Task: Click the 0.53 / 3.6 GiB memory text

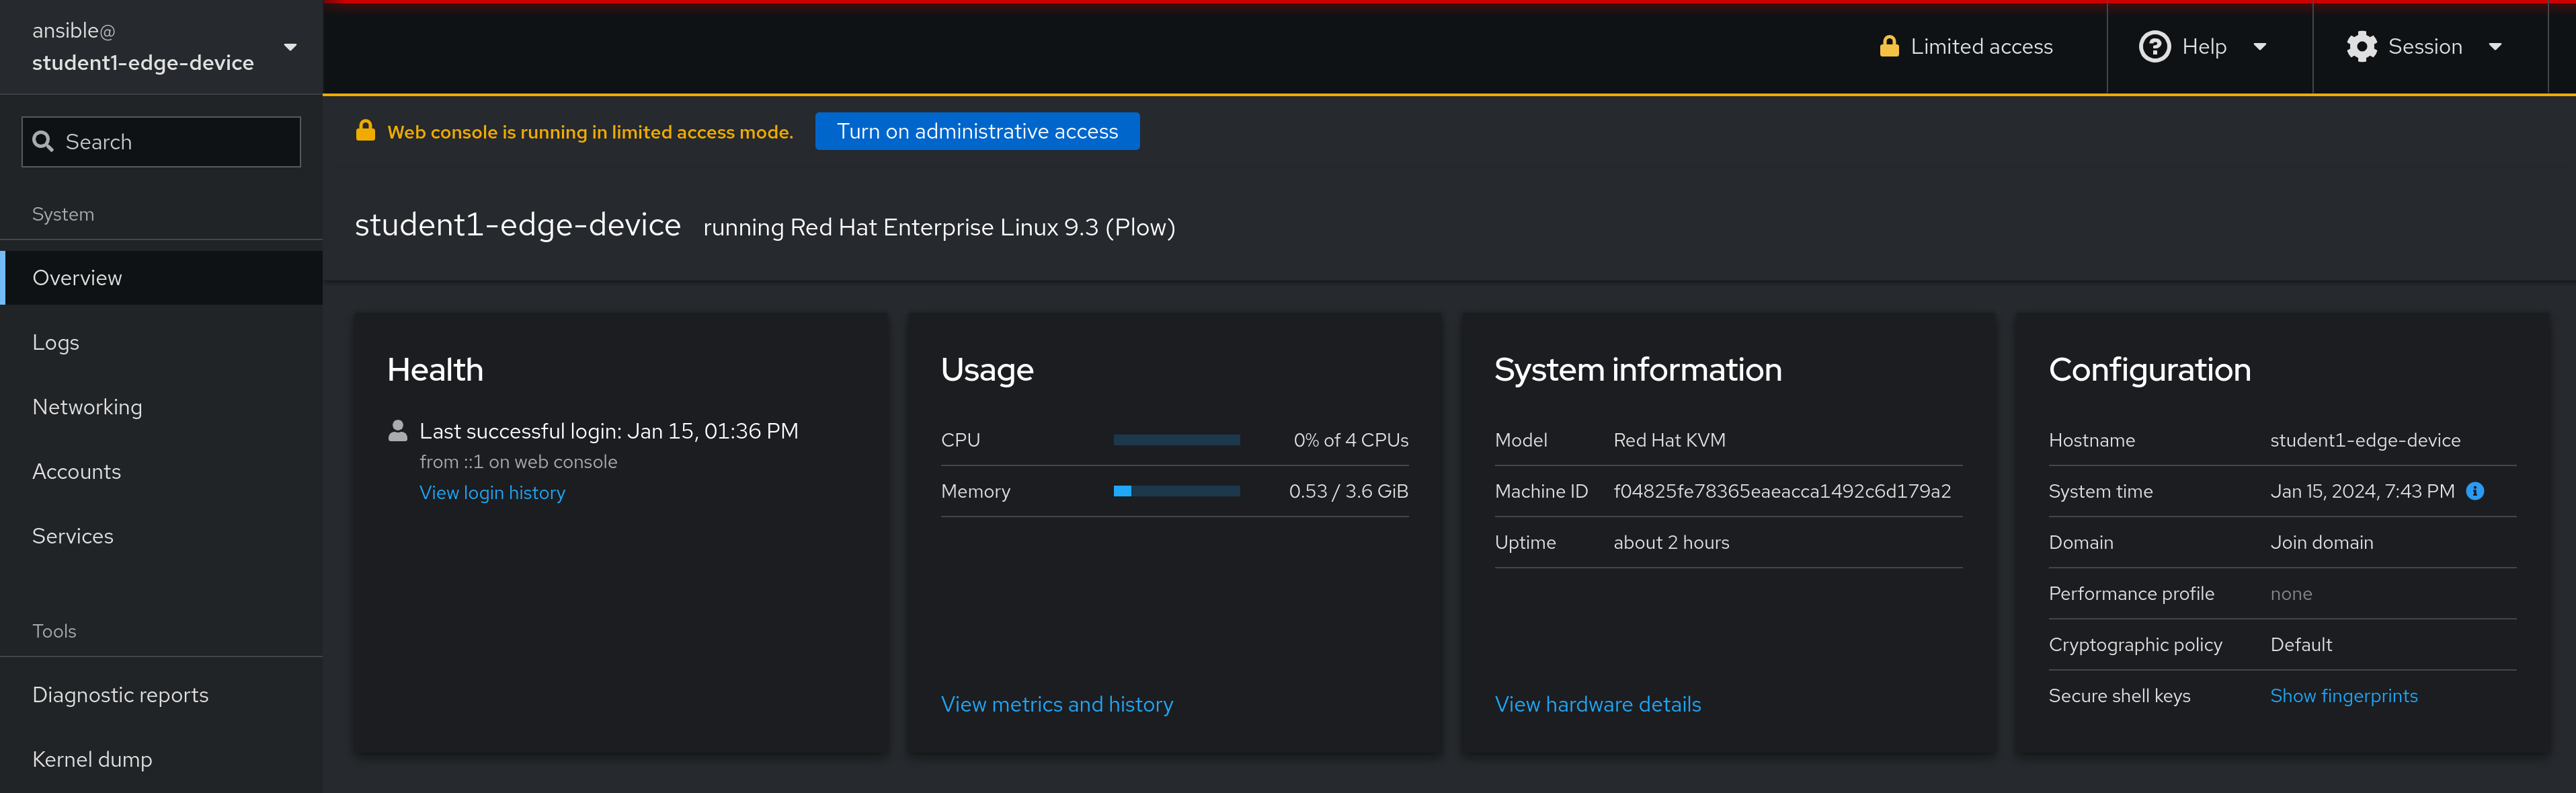Action: pos(1348,491)
